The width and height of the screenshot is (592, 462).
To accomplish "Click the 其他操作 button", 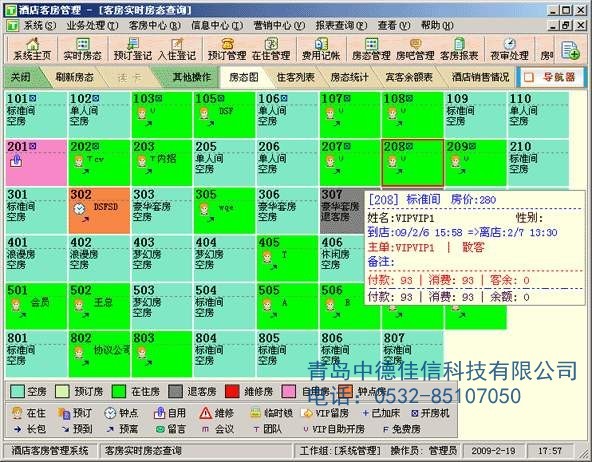I will point(191,77).
